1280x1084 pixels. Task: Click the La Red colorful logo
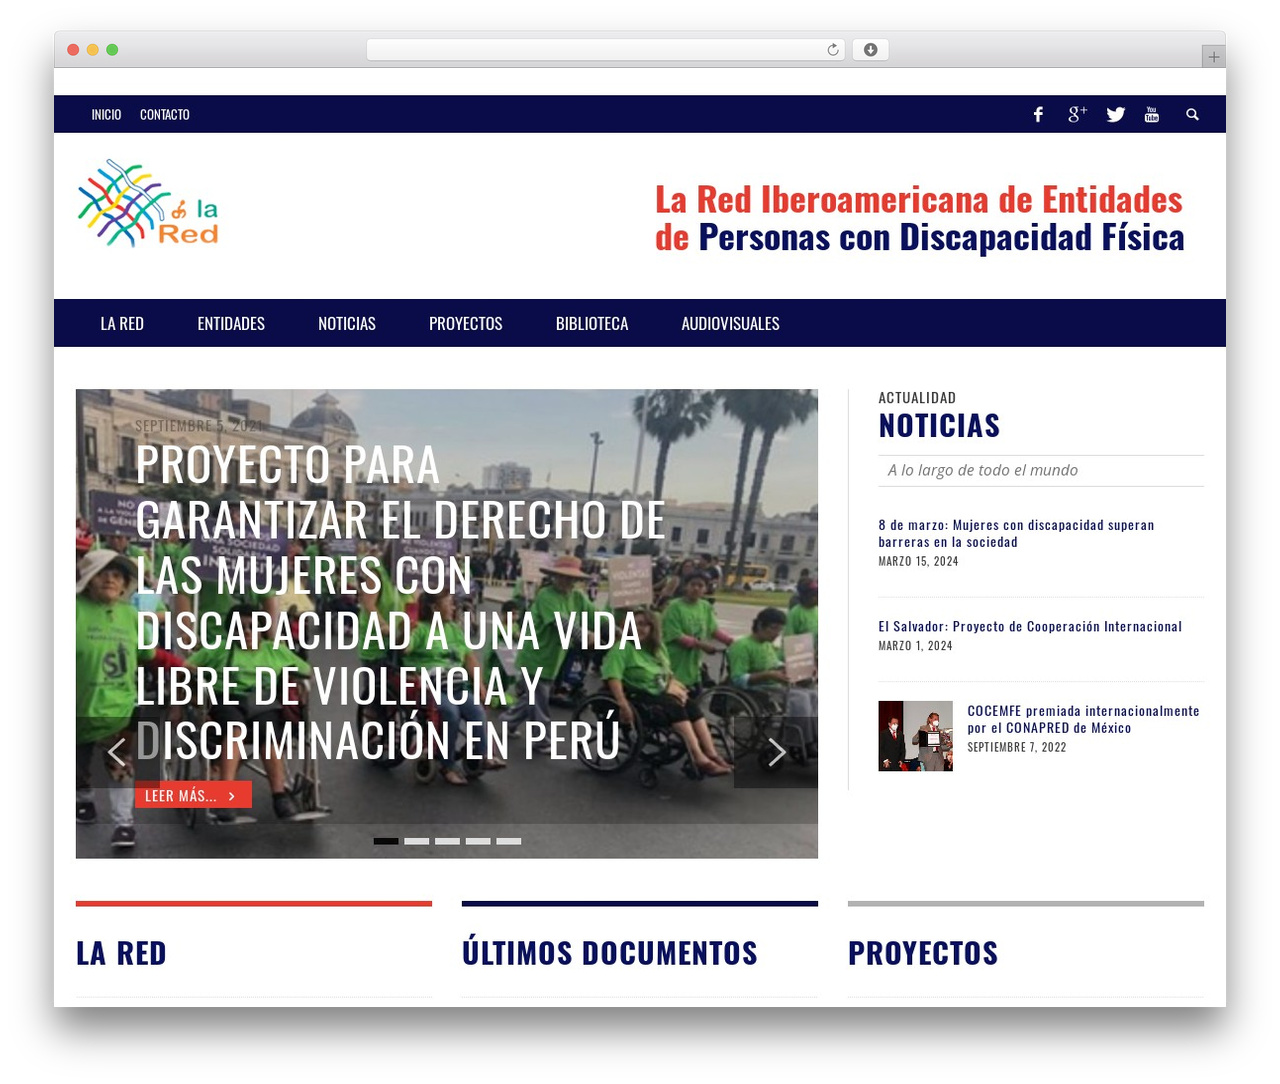click(148, 203)
